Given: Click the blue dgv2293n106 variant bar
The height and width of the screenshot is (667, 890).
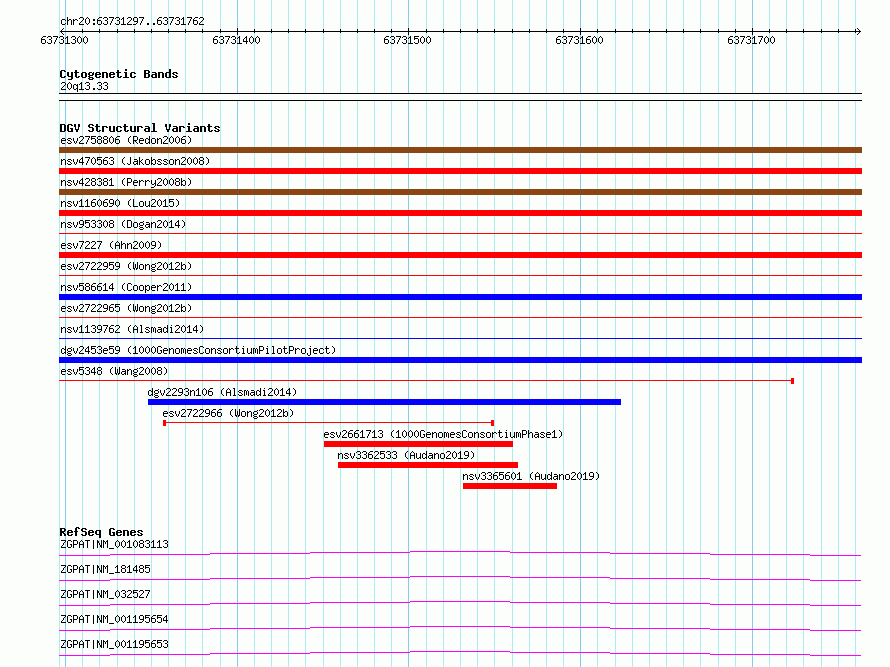Looking at the screenshot, I should (x=384, y=402).
